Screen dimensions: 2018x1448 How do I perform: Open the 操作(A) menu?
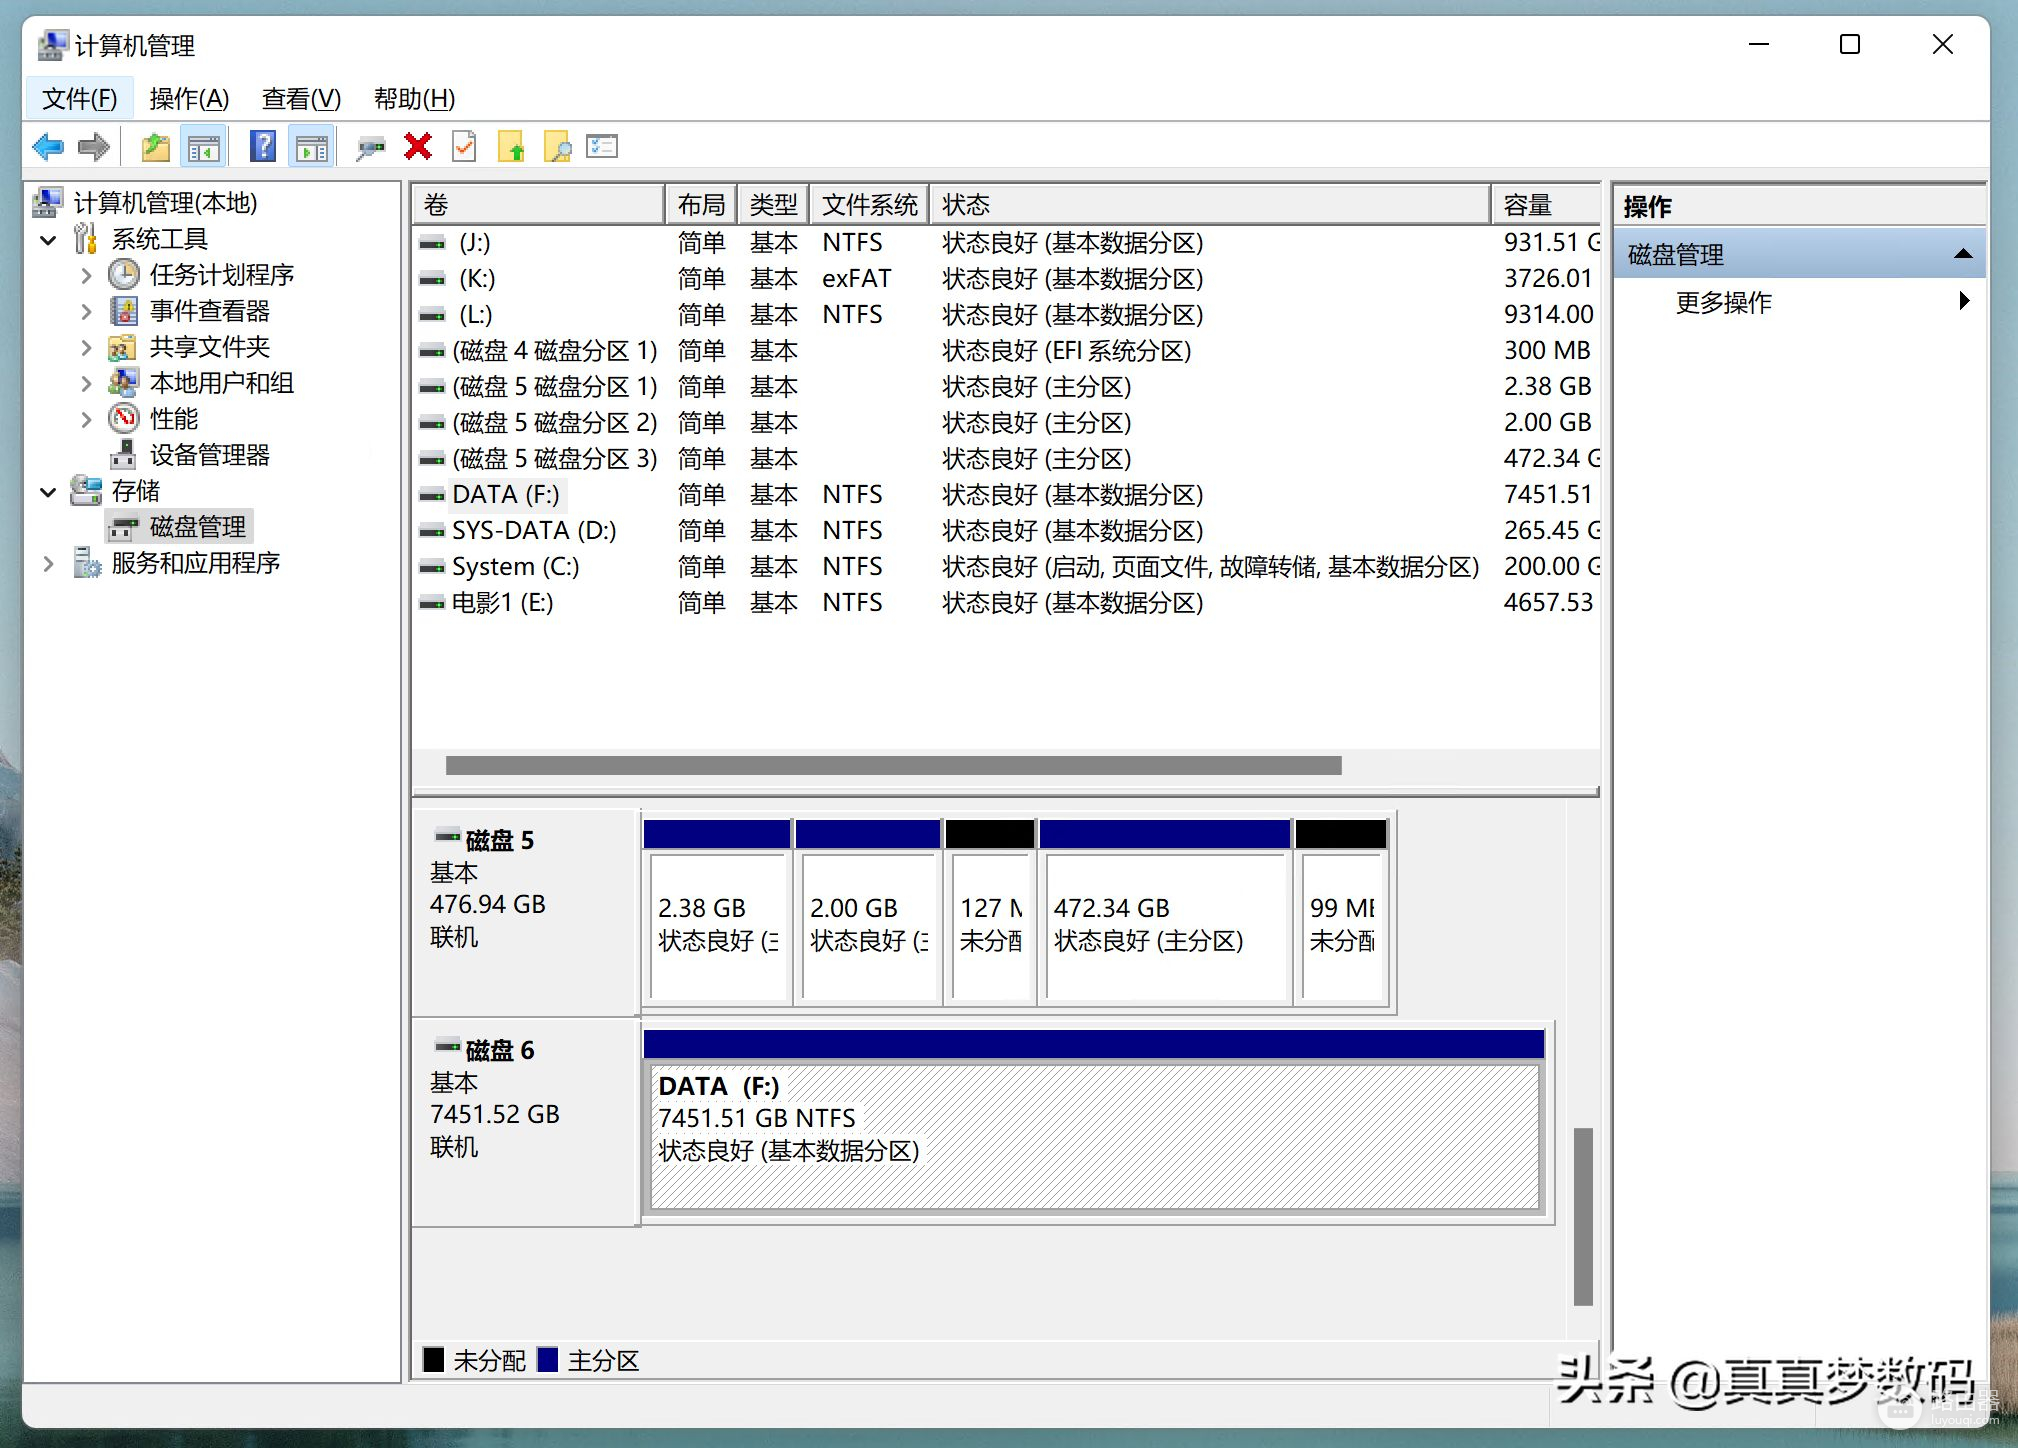189,99
